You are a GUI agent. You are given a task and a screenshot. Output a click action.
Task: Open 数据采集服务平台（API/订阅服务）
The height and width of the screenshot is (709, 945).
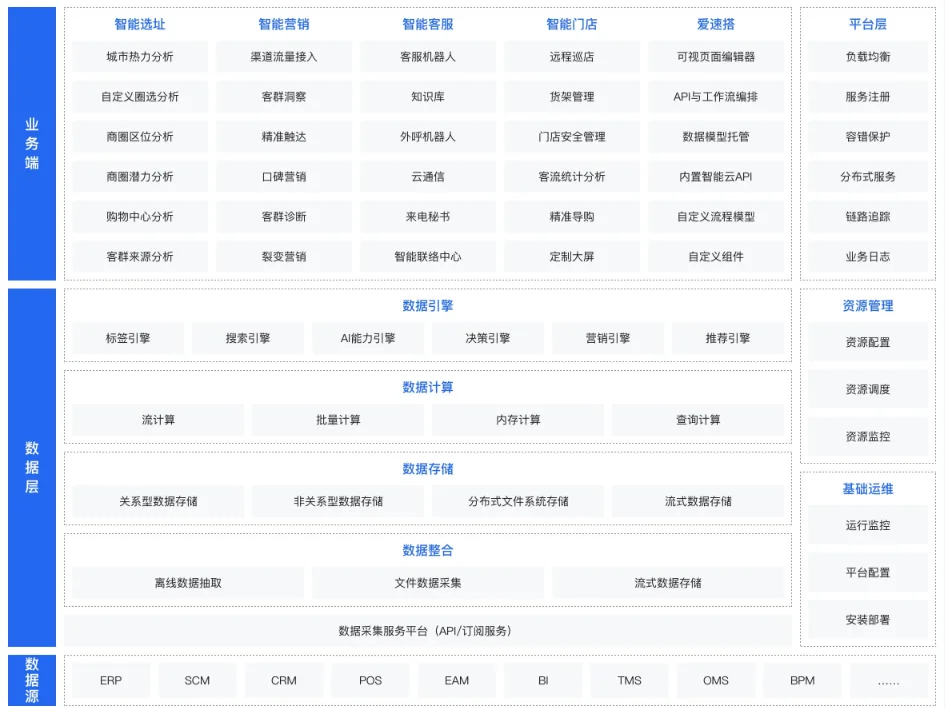(425, 631)
